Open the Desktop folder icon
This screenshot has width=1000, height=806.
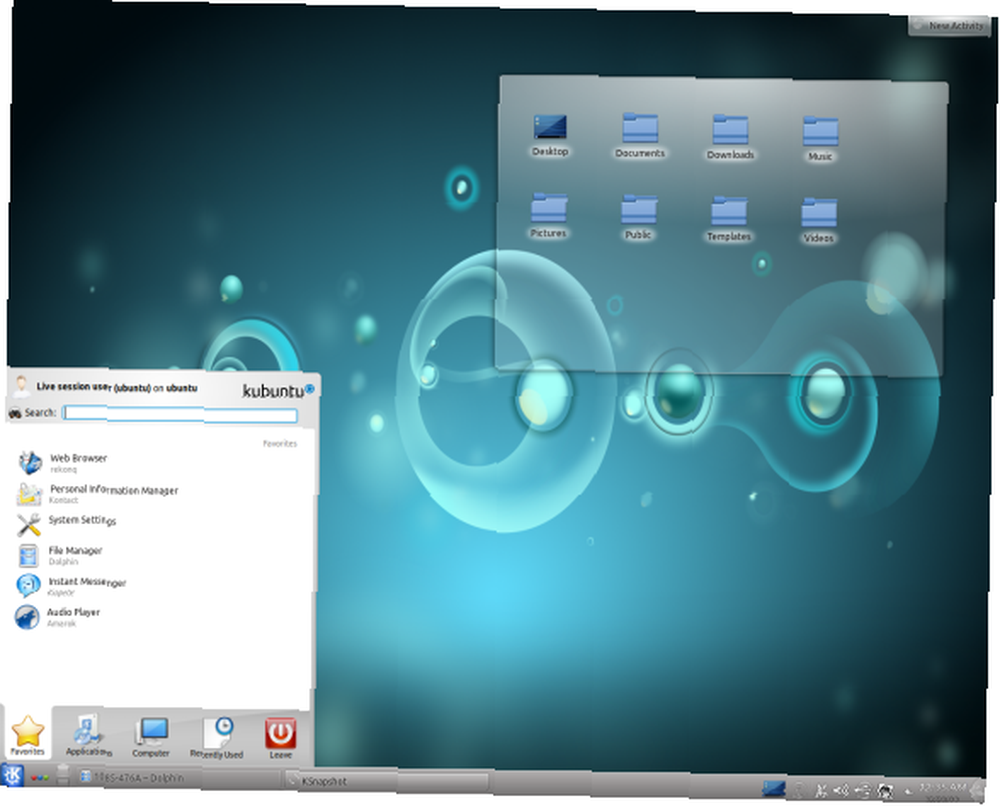(x=550, y=135)
